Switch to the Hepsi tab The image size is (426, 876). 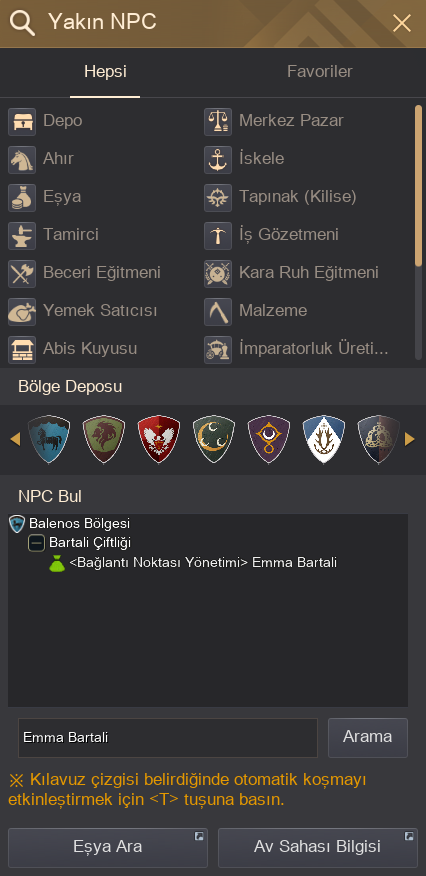click(105, 72)
